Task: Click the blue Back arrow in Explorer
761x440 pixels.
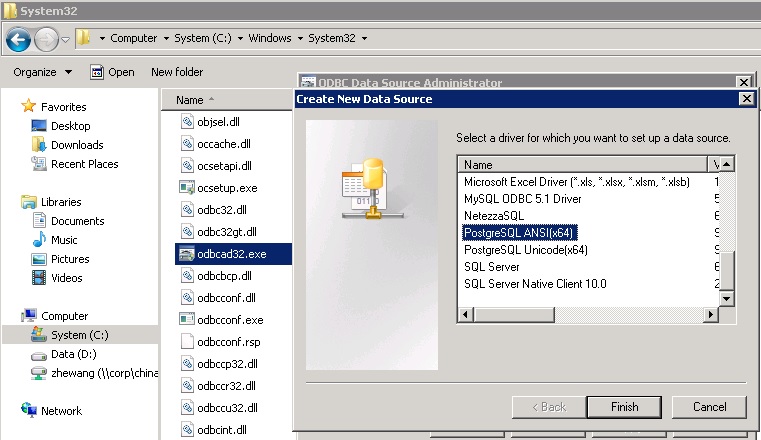Action: [18, 40]
